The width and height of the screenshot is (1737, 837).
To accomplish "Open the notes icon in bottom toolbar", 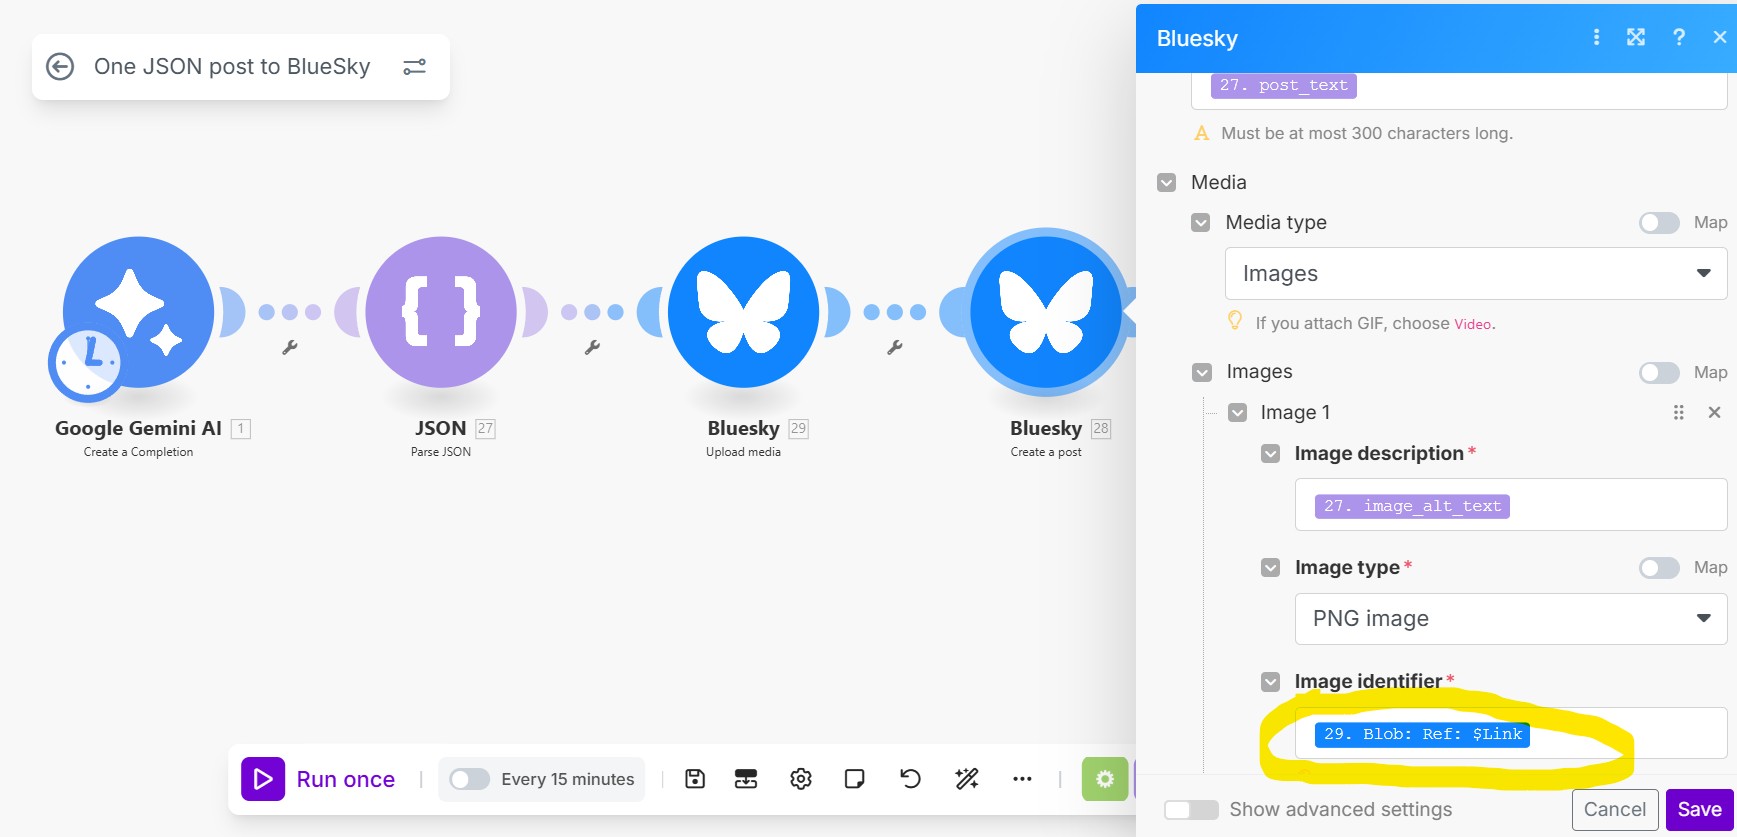I will (x=855, y=779).
